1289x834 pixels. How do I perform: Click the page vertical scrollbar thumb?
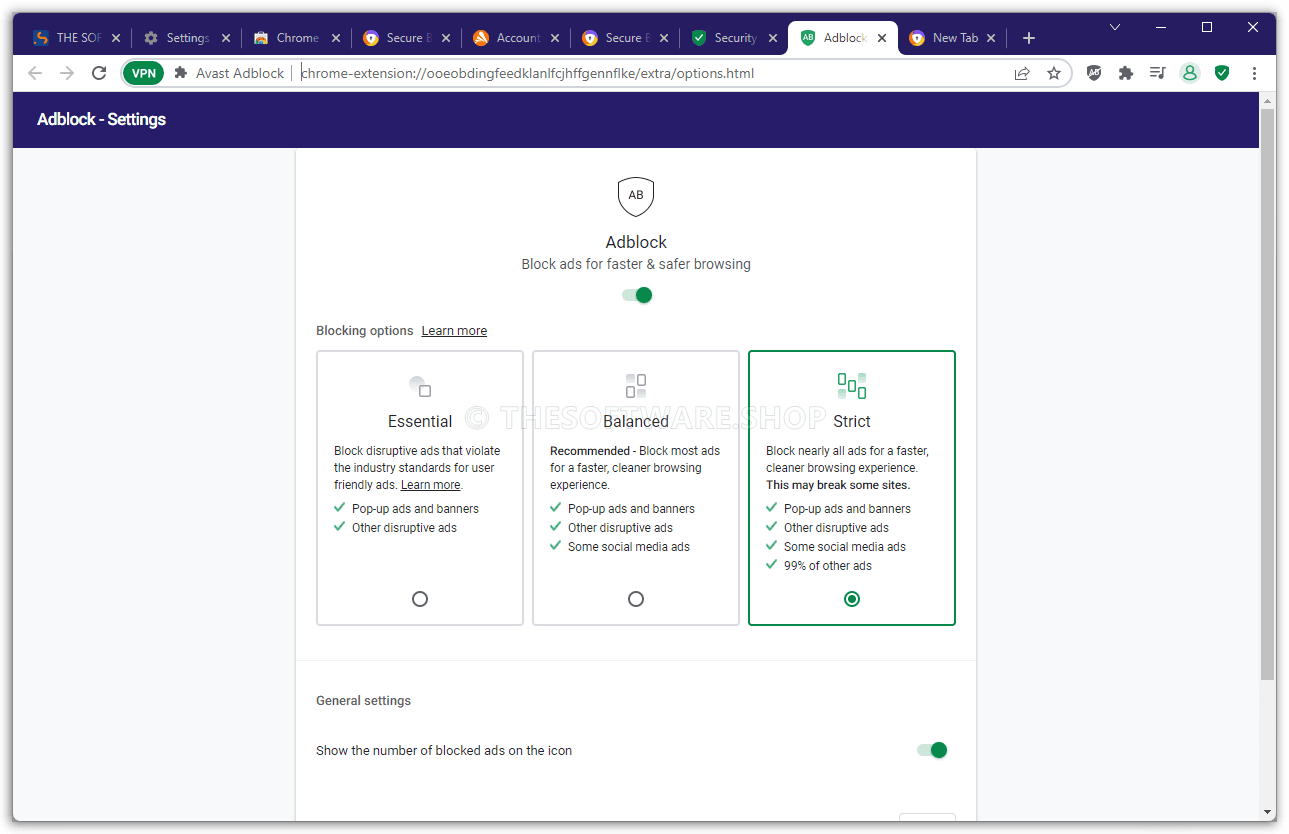pyautogui.click(x=1267, y=395)
